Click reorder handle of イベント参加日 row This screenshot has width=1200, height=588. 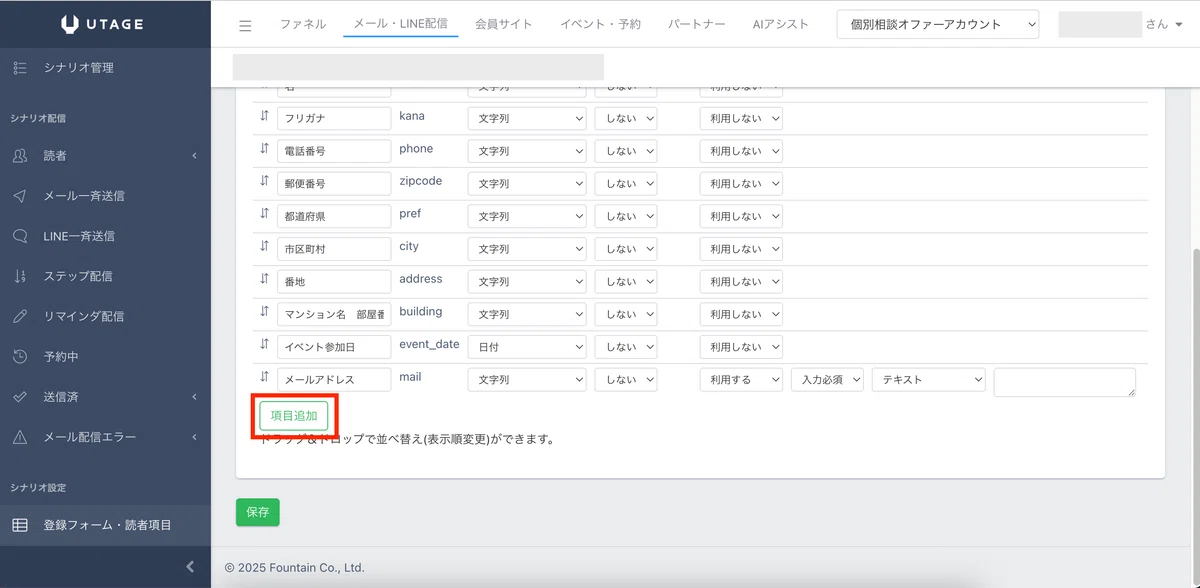(264, 344)
